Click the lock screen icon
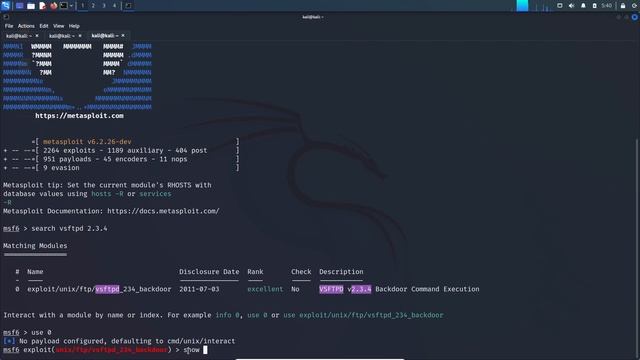Image resolution: width=640 pixels, height=360 pixels. (623, 6)
